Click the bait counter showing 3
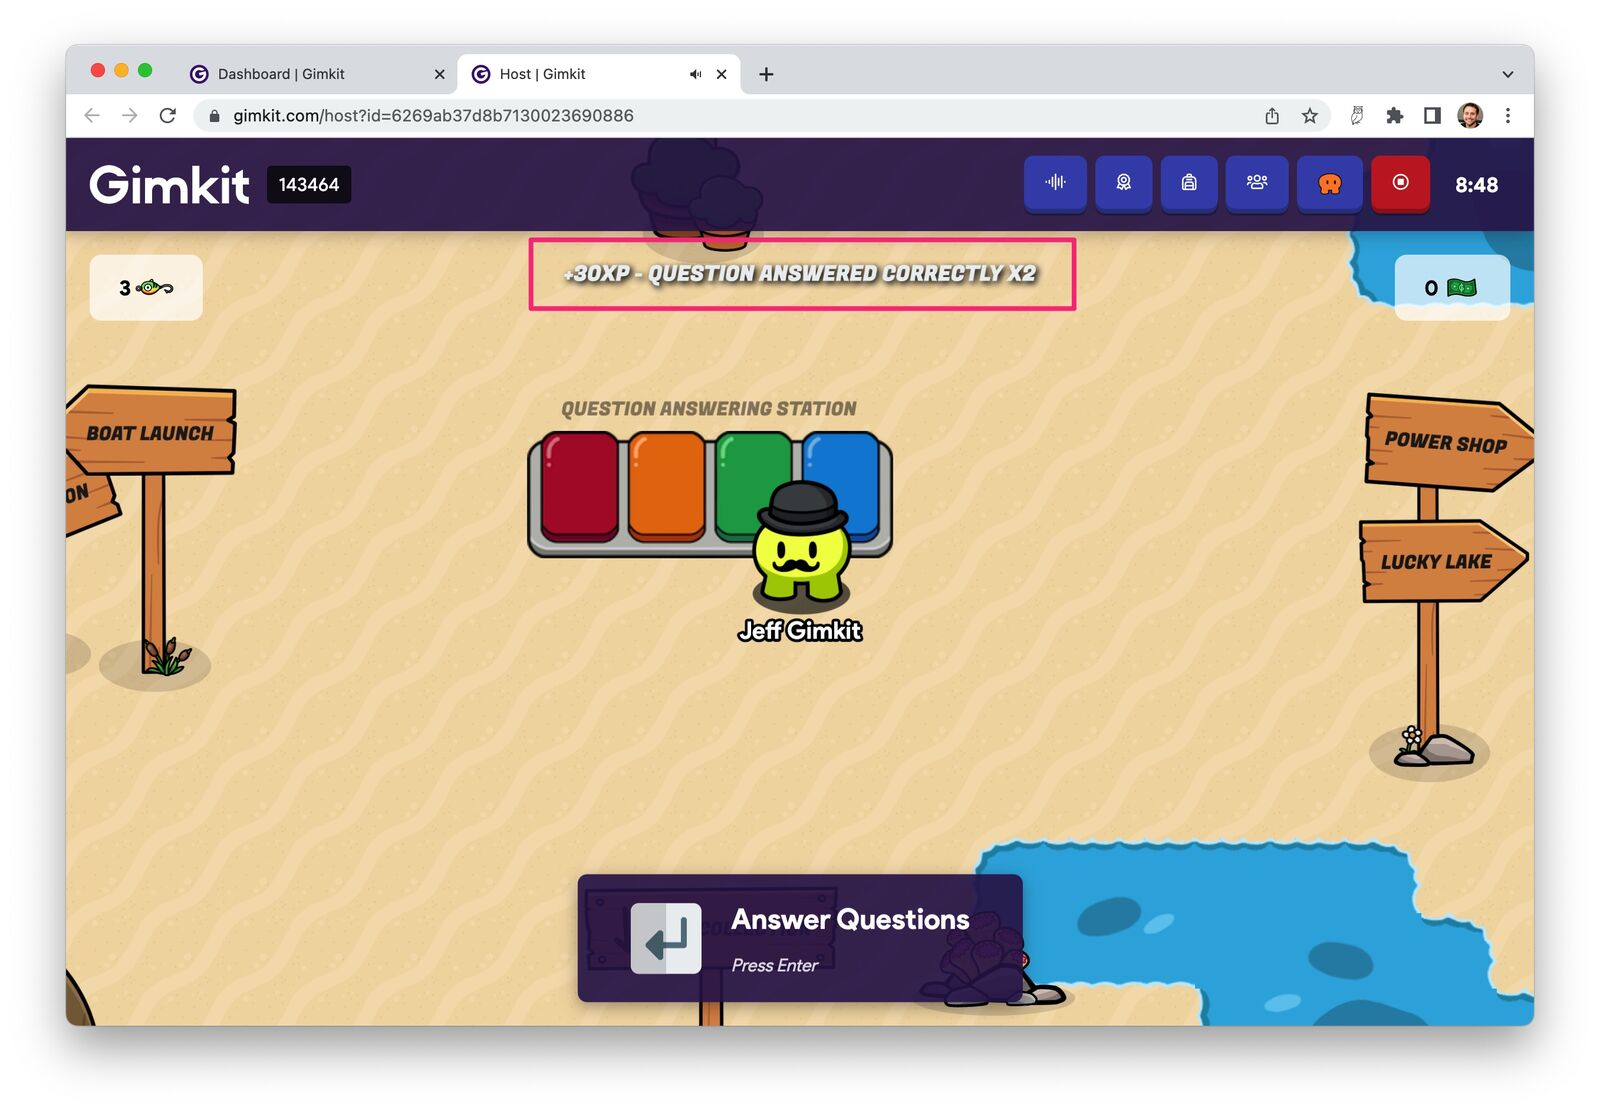This screenshot has width=1600, height=1113. pyautogui.click(x=146, y=288)
